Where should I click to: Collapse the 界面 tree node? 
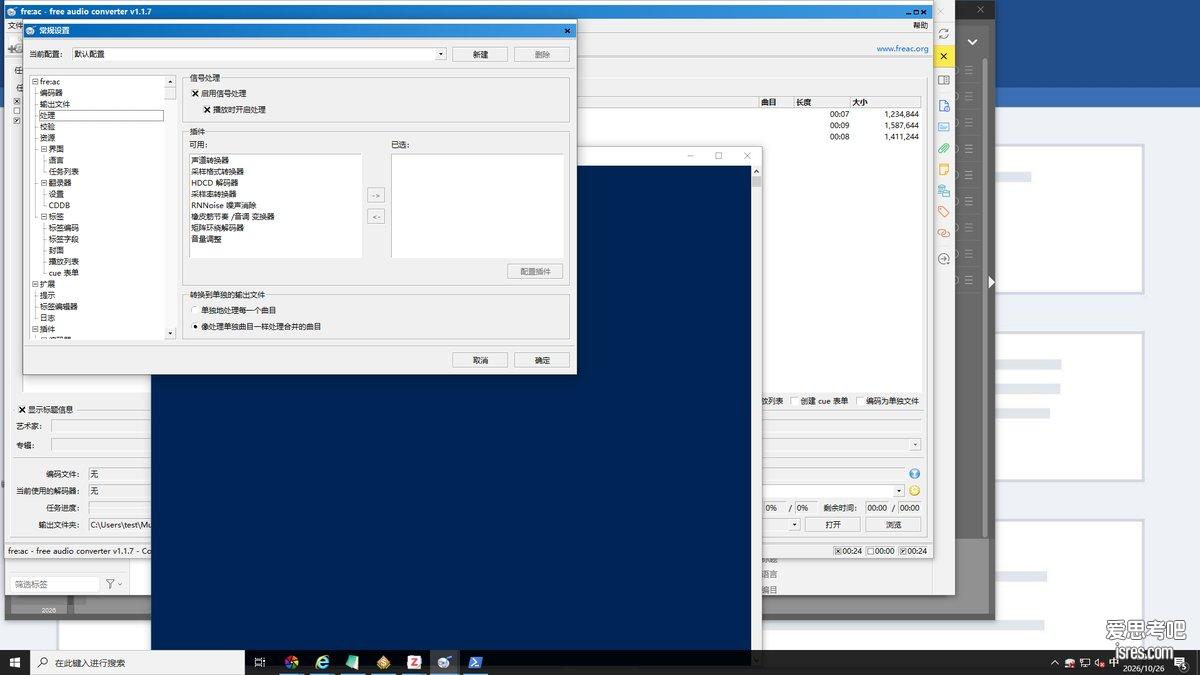[x=44, y=149]
